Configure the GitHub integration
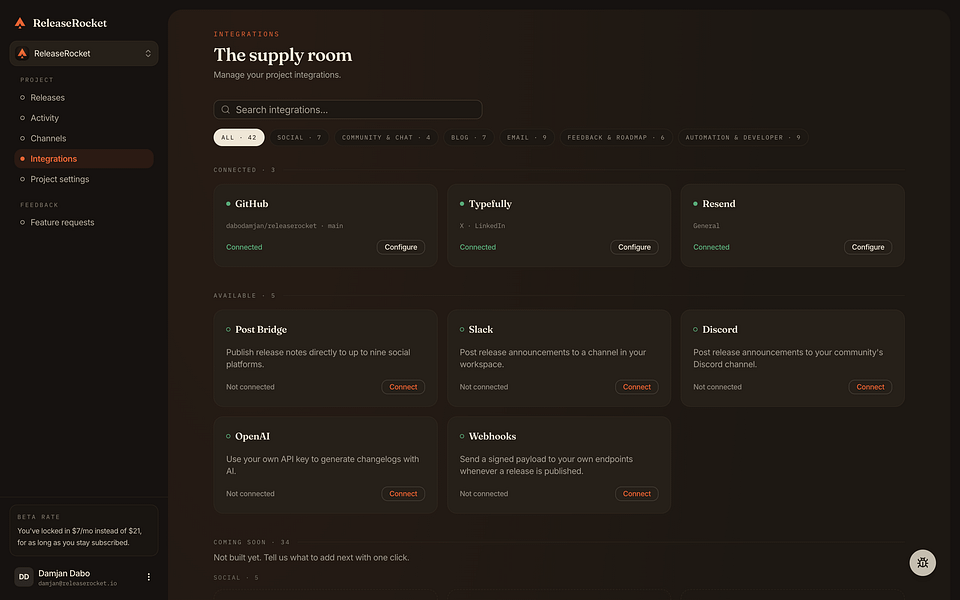The height and width of the screenshot is (600, 960). (400, 247)
